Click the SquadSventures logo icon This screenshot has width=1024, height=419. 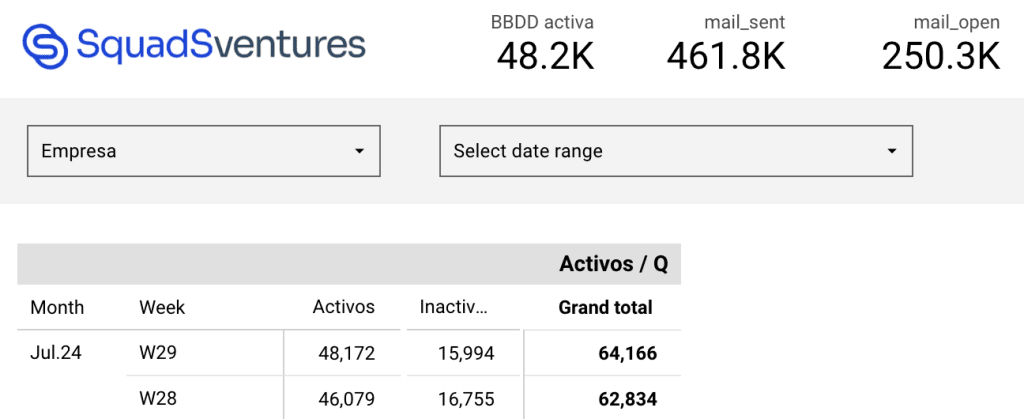tap(45, 46)
